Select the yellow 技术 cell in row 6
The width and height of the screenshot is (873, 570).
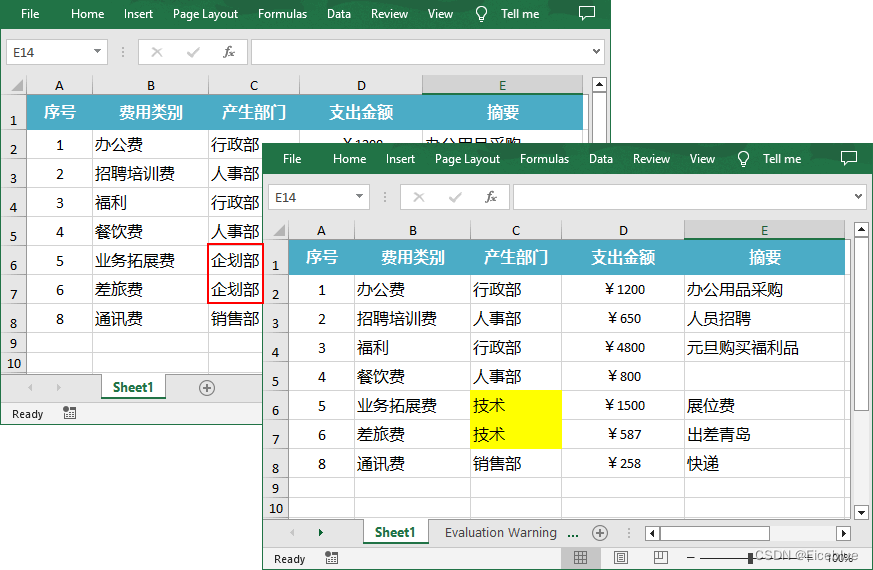coord(516,405)
